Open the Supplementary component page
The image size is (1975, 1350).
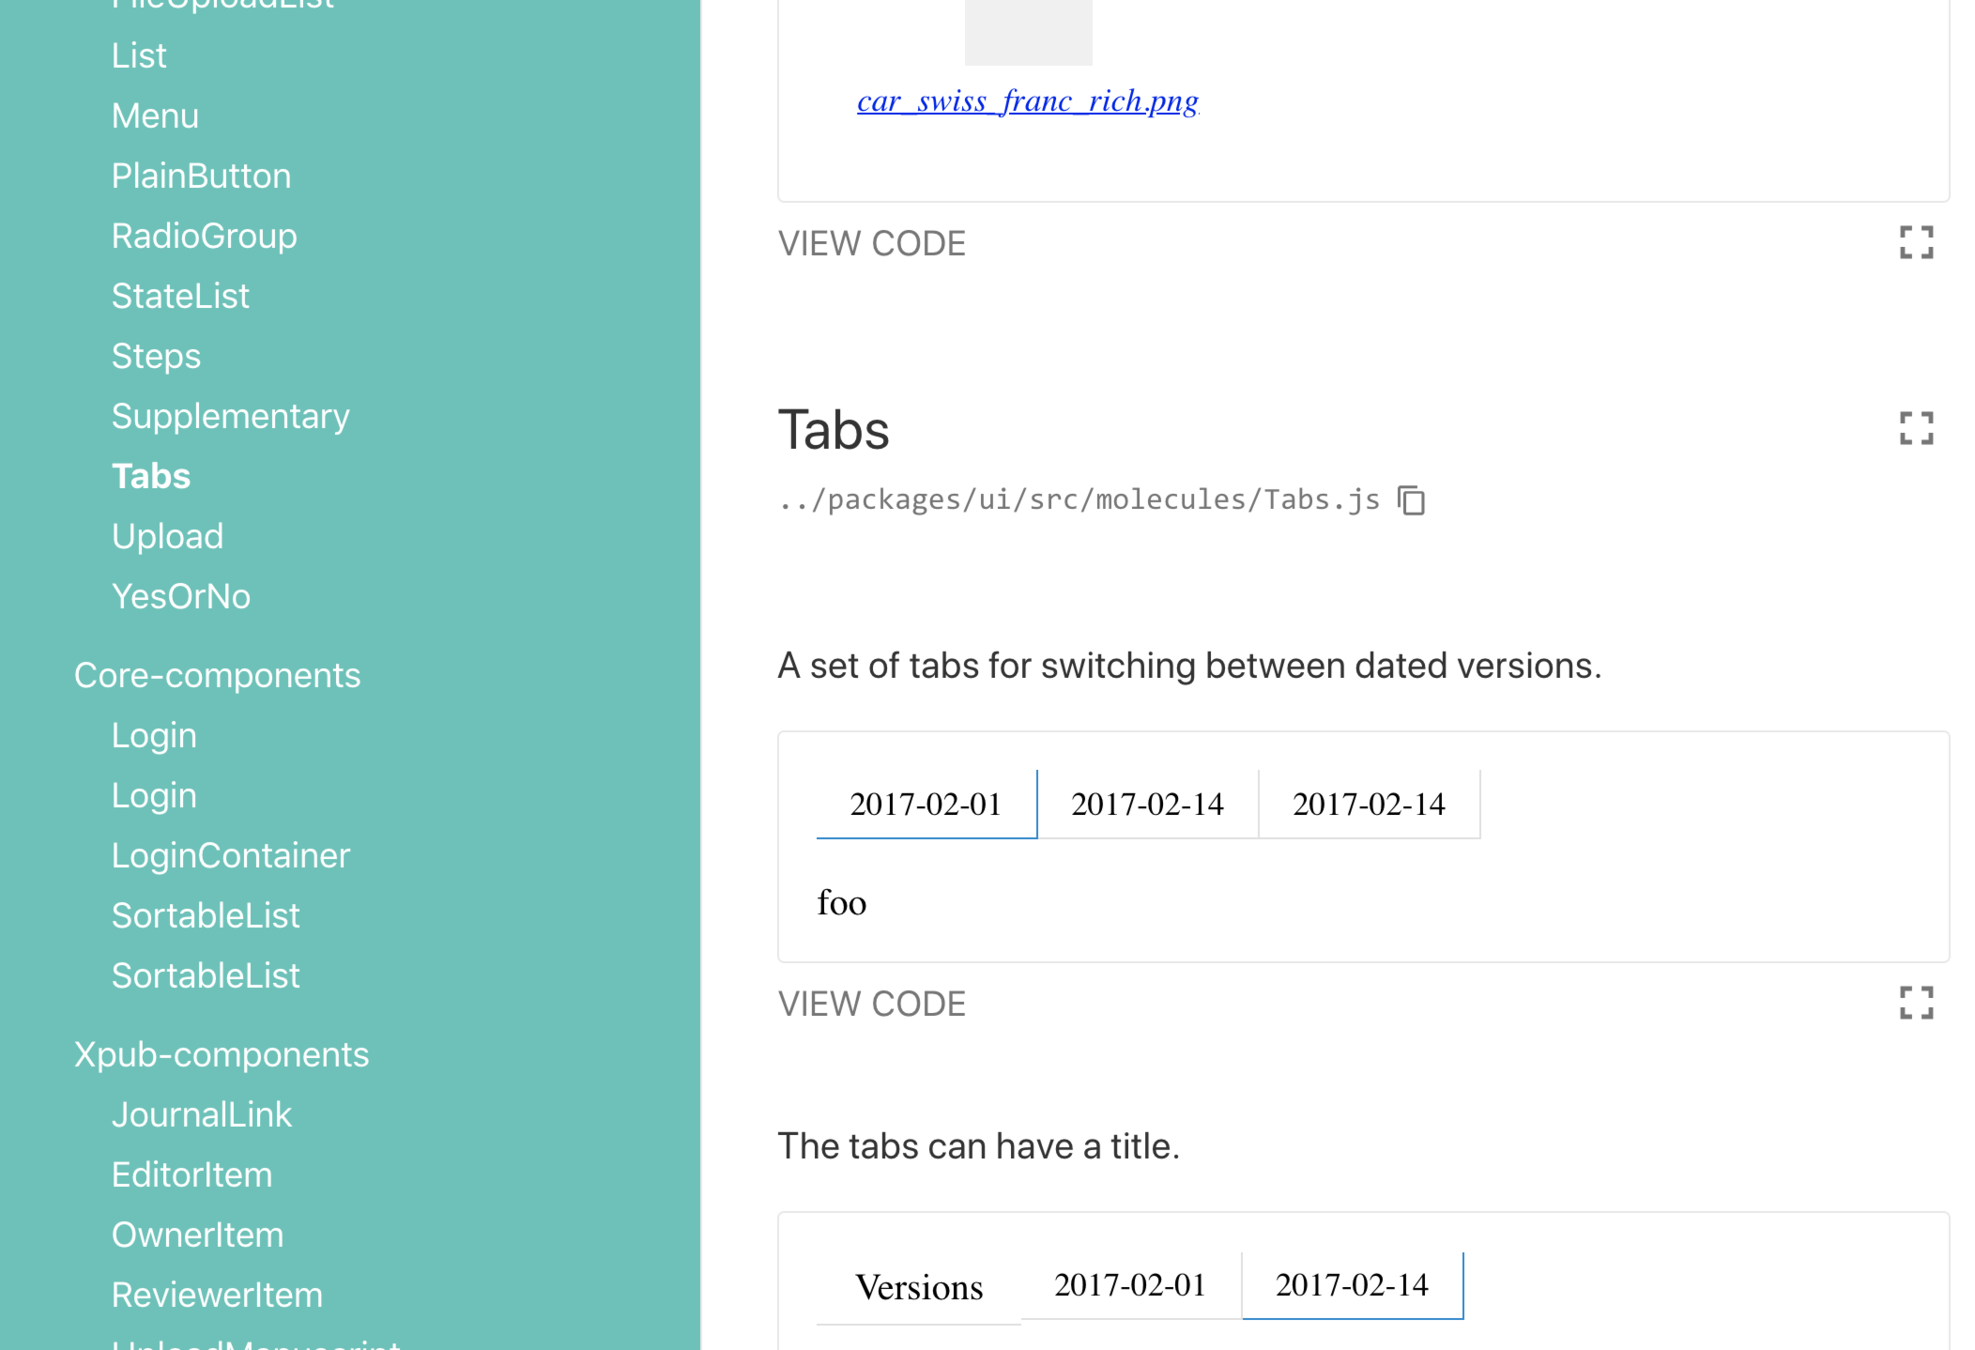(x=230, y=416)
